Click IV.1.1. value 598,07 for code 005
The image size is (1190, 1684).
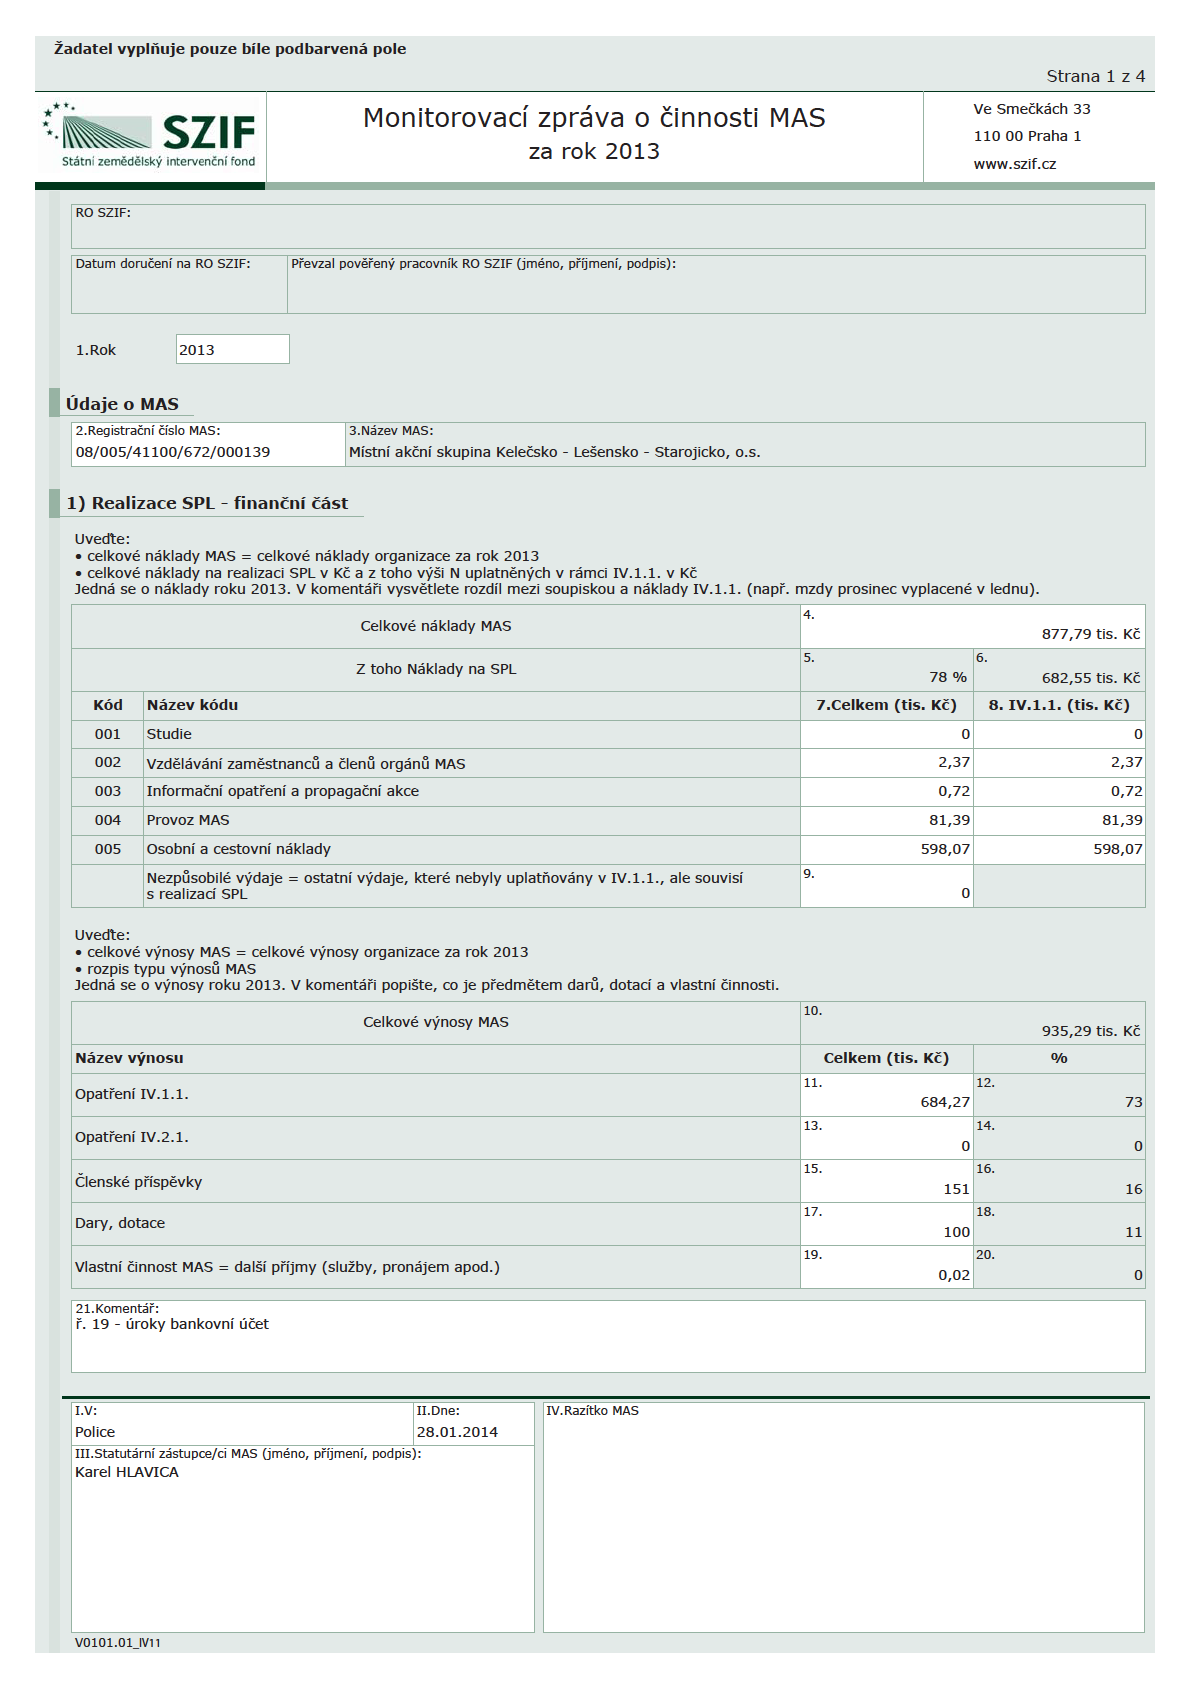click(x=1059, y=849)
